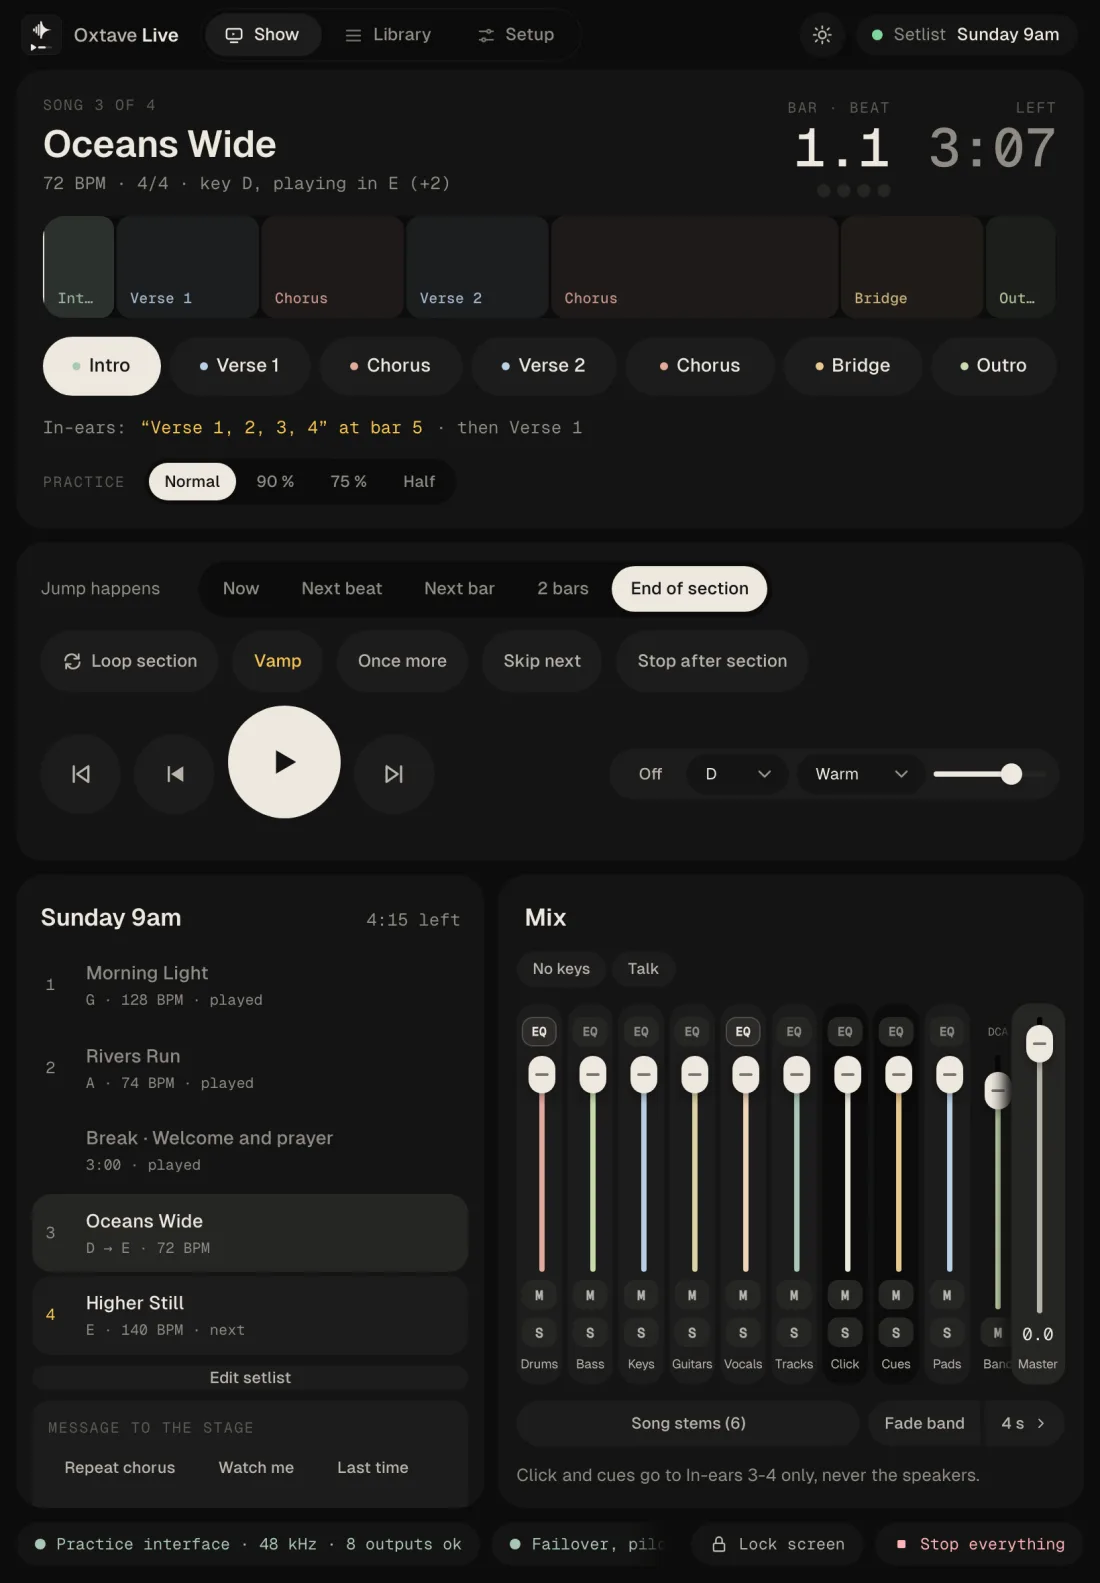Jump to the Intro section pill
The image size is (1100, 1583).
[102, 366]
